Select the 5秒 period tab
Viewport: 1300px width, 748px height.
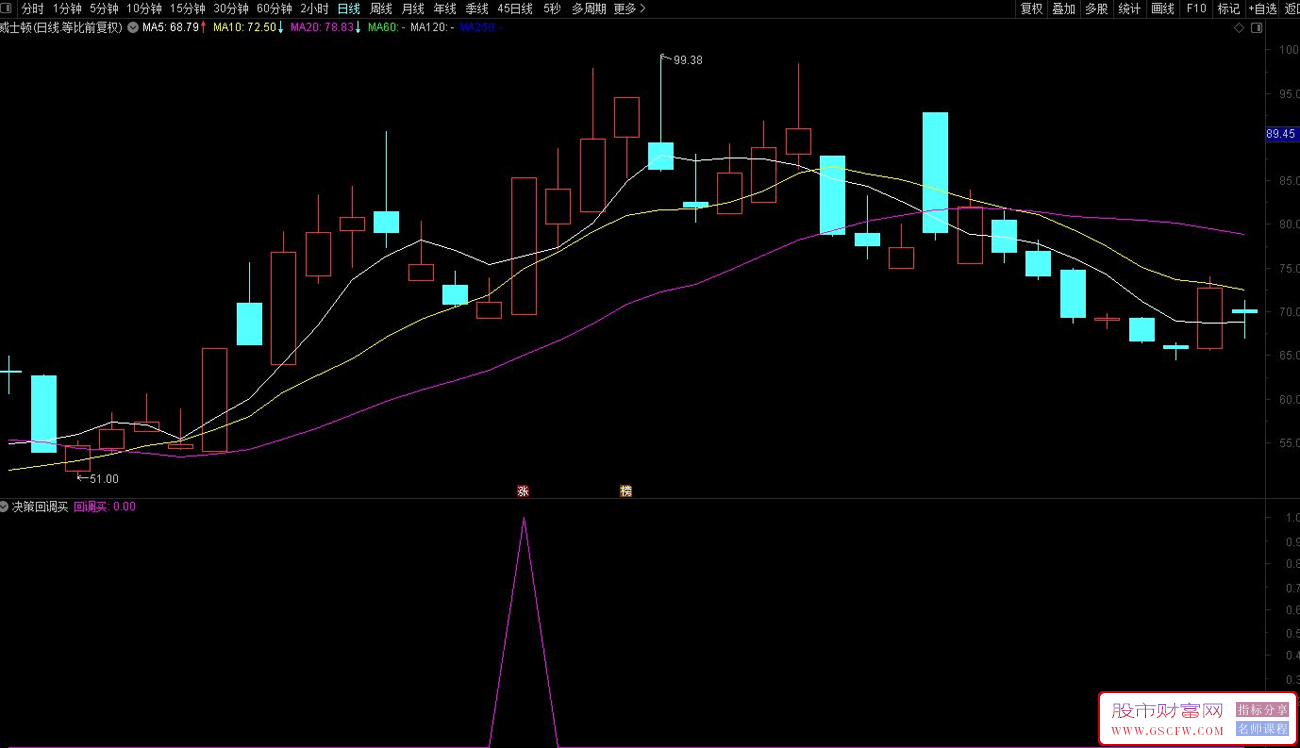(552, 8)
